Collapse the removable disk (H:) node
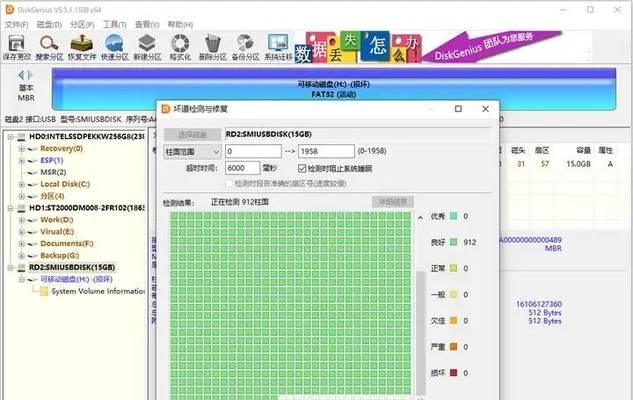 [22, 279]
